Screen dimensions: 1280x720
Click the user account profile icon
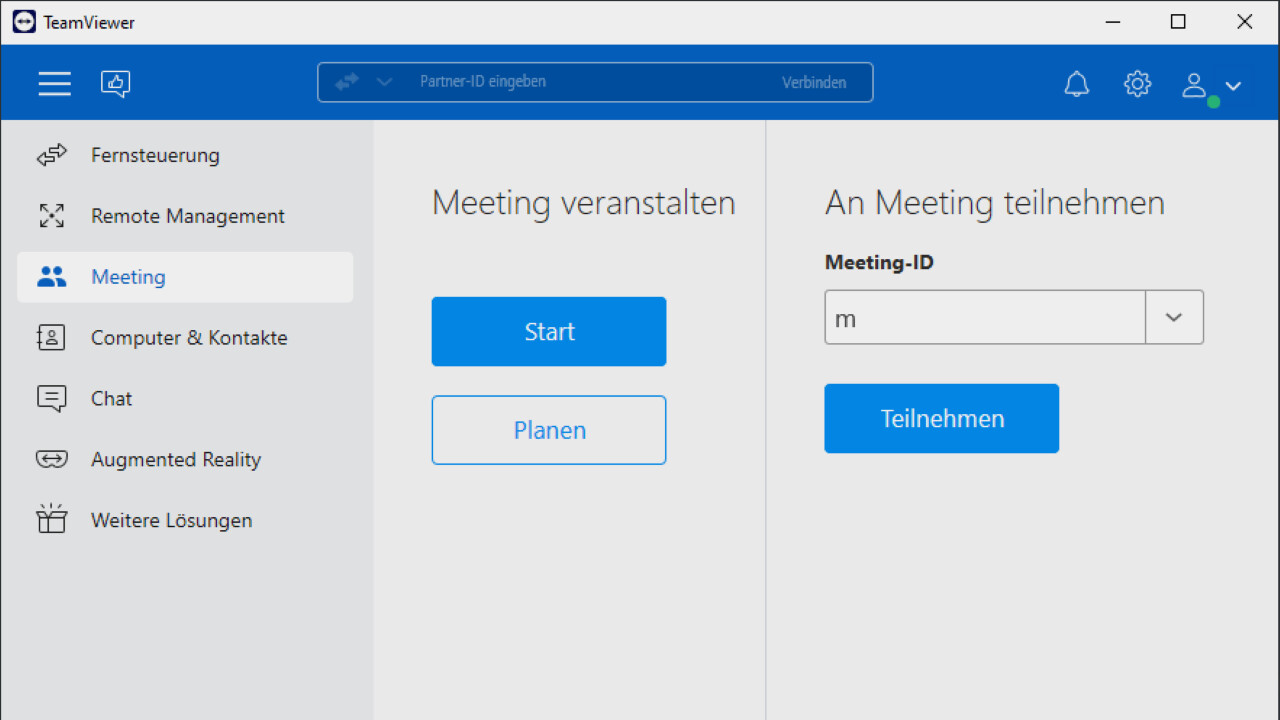tap(1194, 85)
